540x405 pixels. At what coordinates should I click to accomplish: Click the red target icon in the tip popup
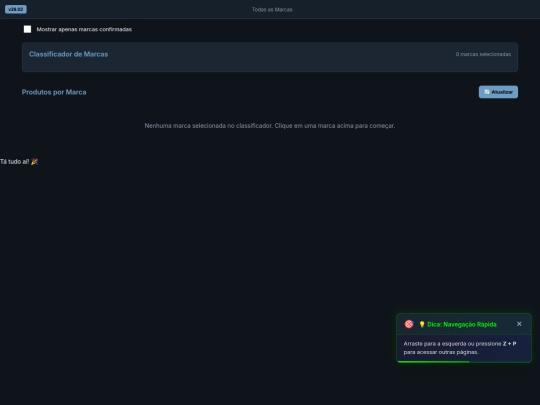tap(409, 324)
